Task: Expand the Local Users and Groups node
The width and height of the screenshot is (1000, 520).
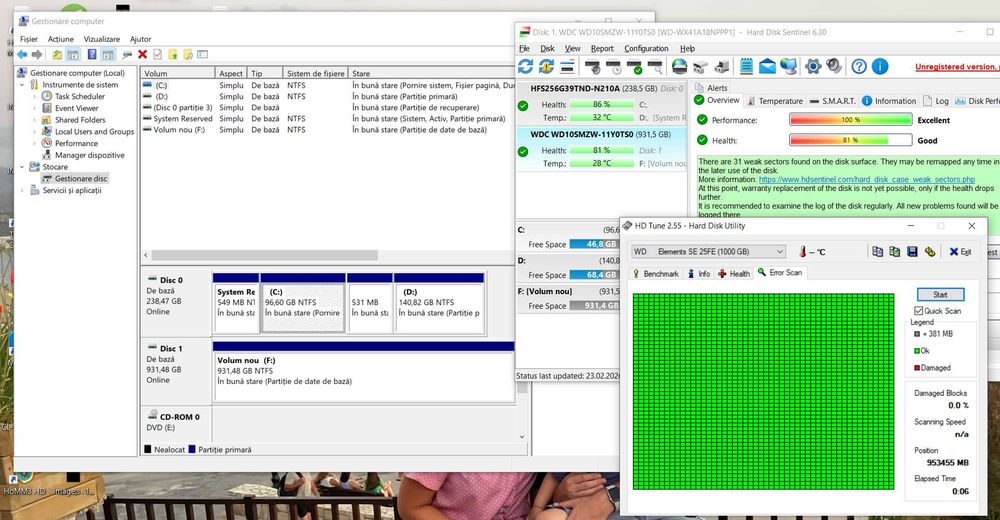Action: pos(34,132)
